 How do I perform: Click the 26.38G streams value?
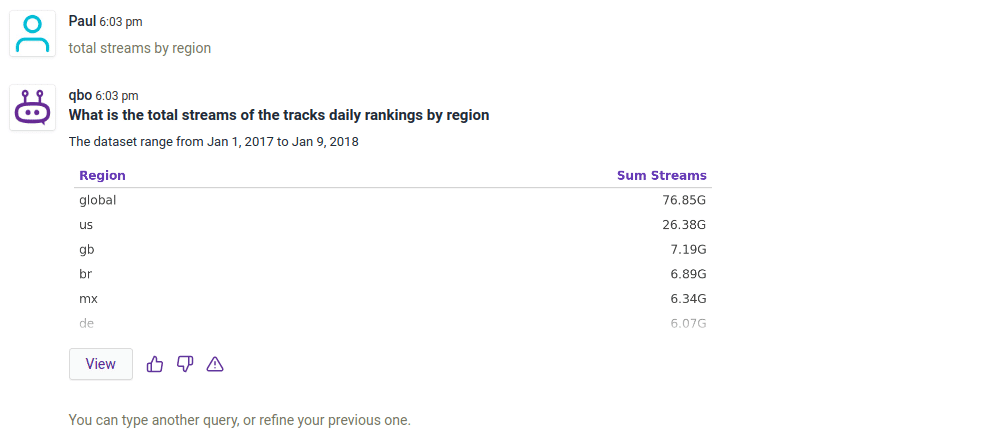[x=684, y=225]
